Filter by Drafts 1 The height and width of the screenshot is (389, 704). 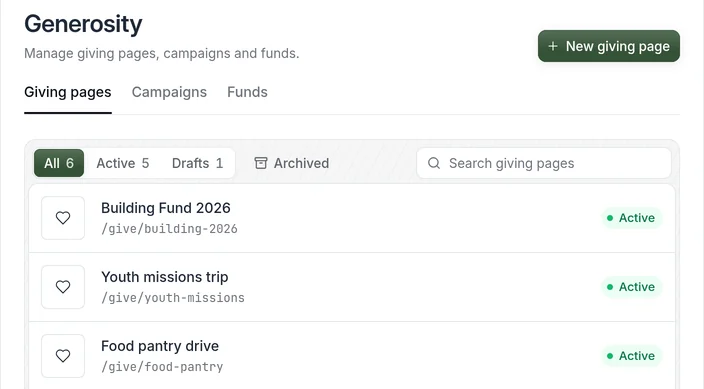click(198, 163)
